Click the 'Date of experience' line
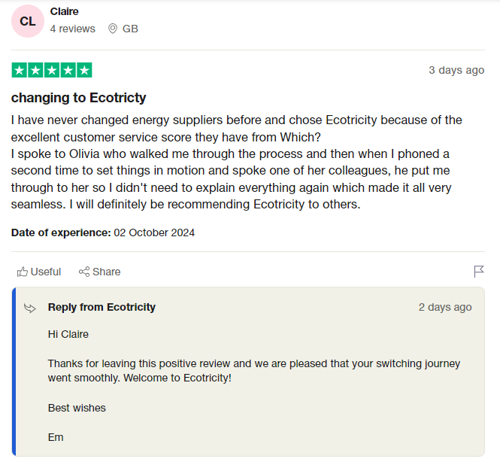500x471 pixels. [x=103, y=232]
